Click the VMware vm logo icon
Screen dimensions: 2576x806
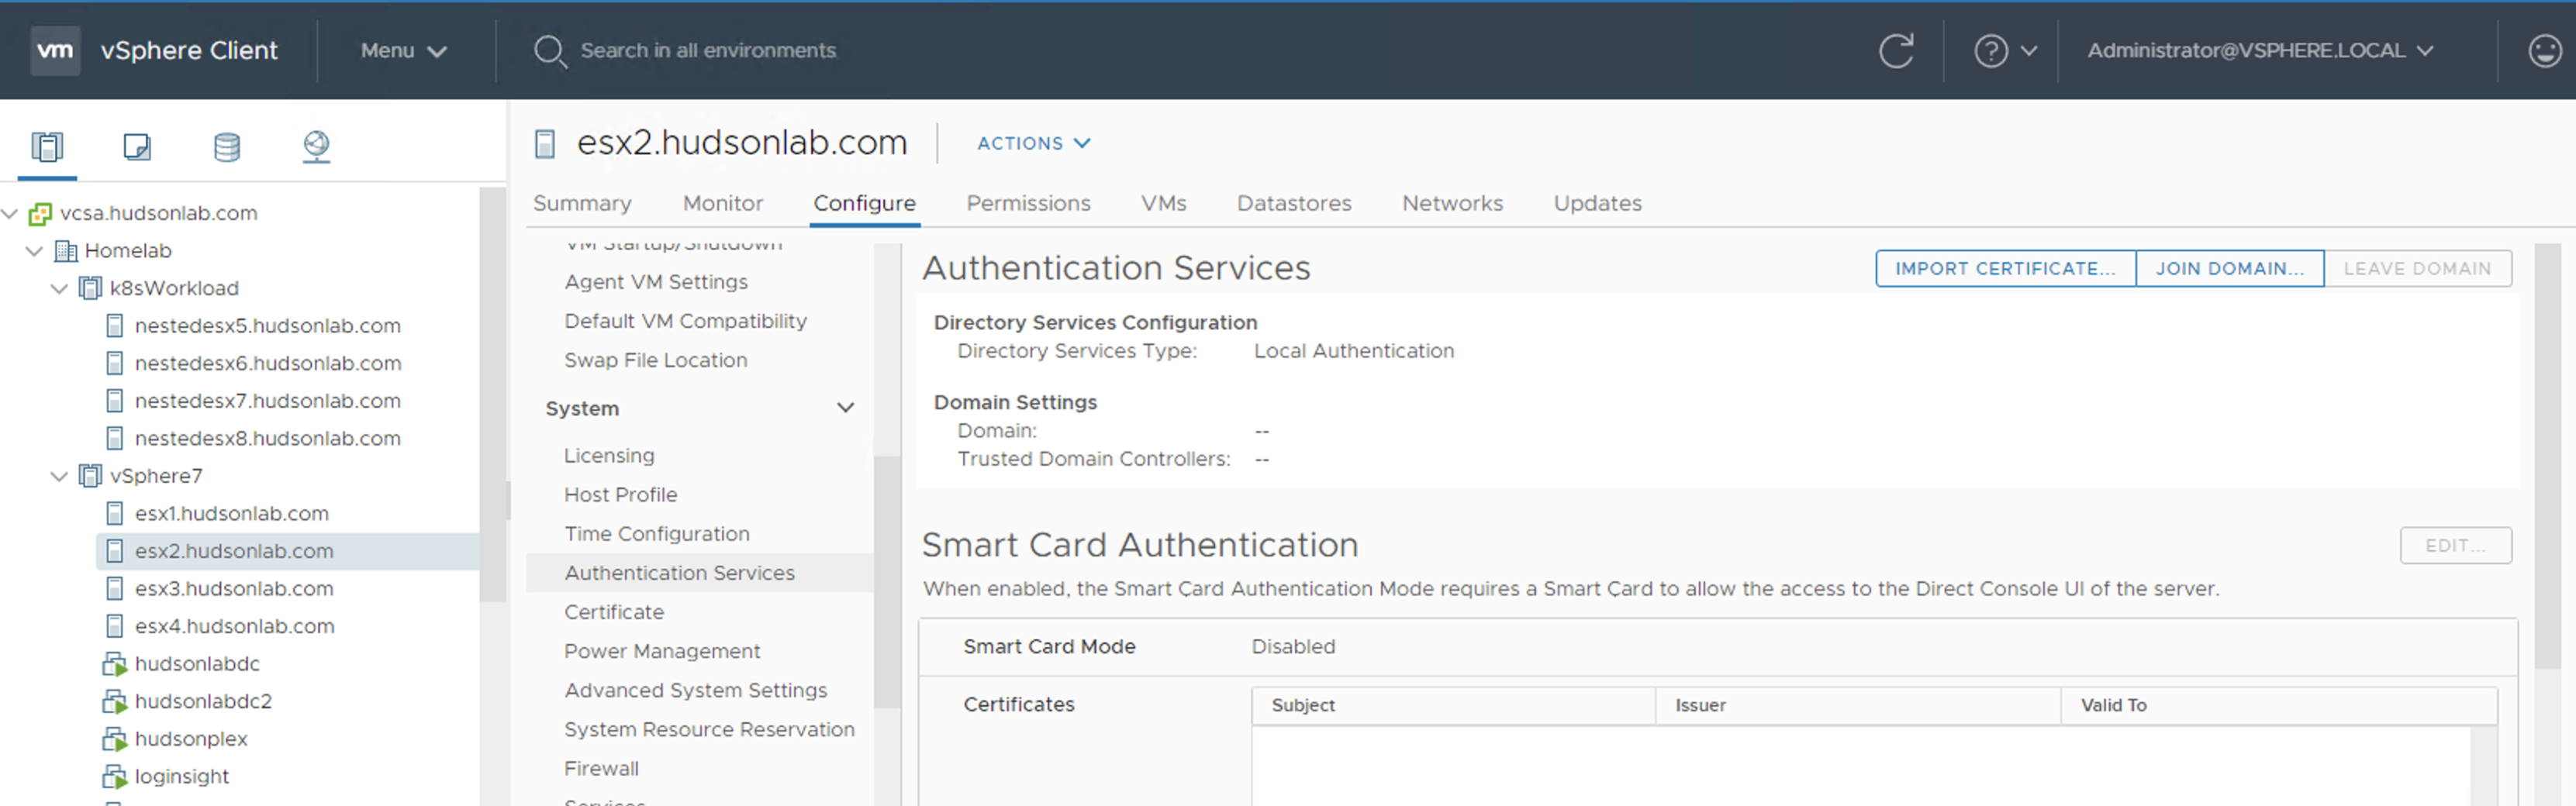(55, 50)
